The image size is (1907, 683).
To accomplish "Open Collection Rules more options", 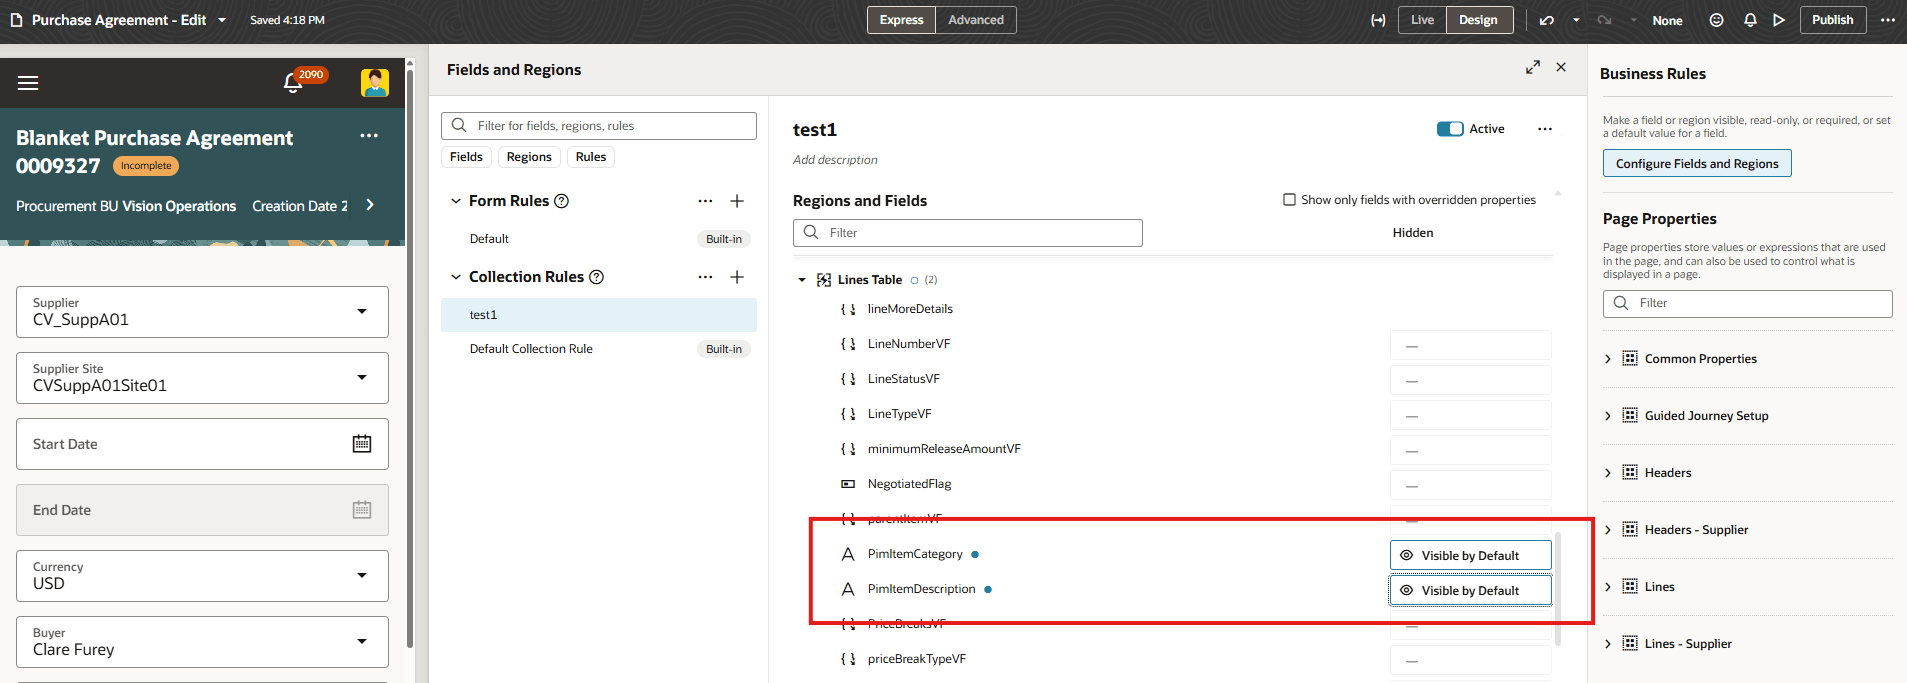I will point(705,277).
